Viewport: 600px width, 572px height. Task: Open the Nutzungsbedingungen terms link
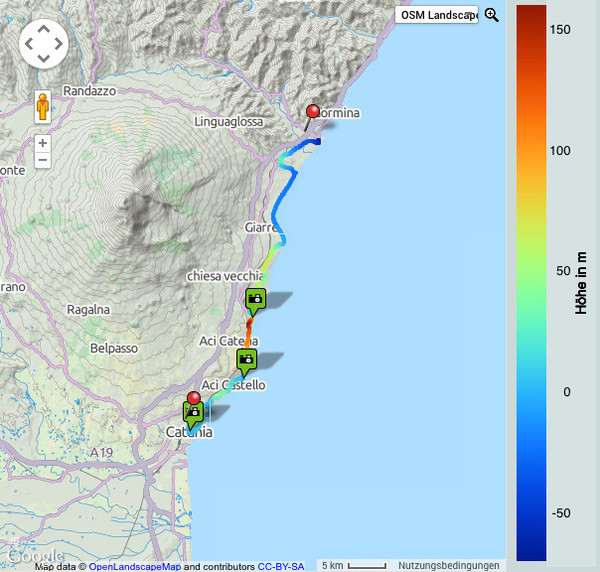coord(449,566)
